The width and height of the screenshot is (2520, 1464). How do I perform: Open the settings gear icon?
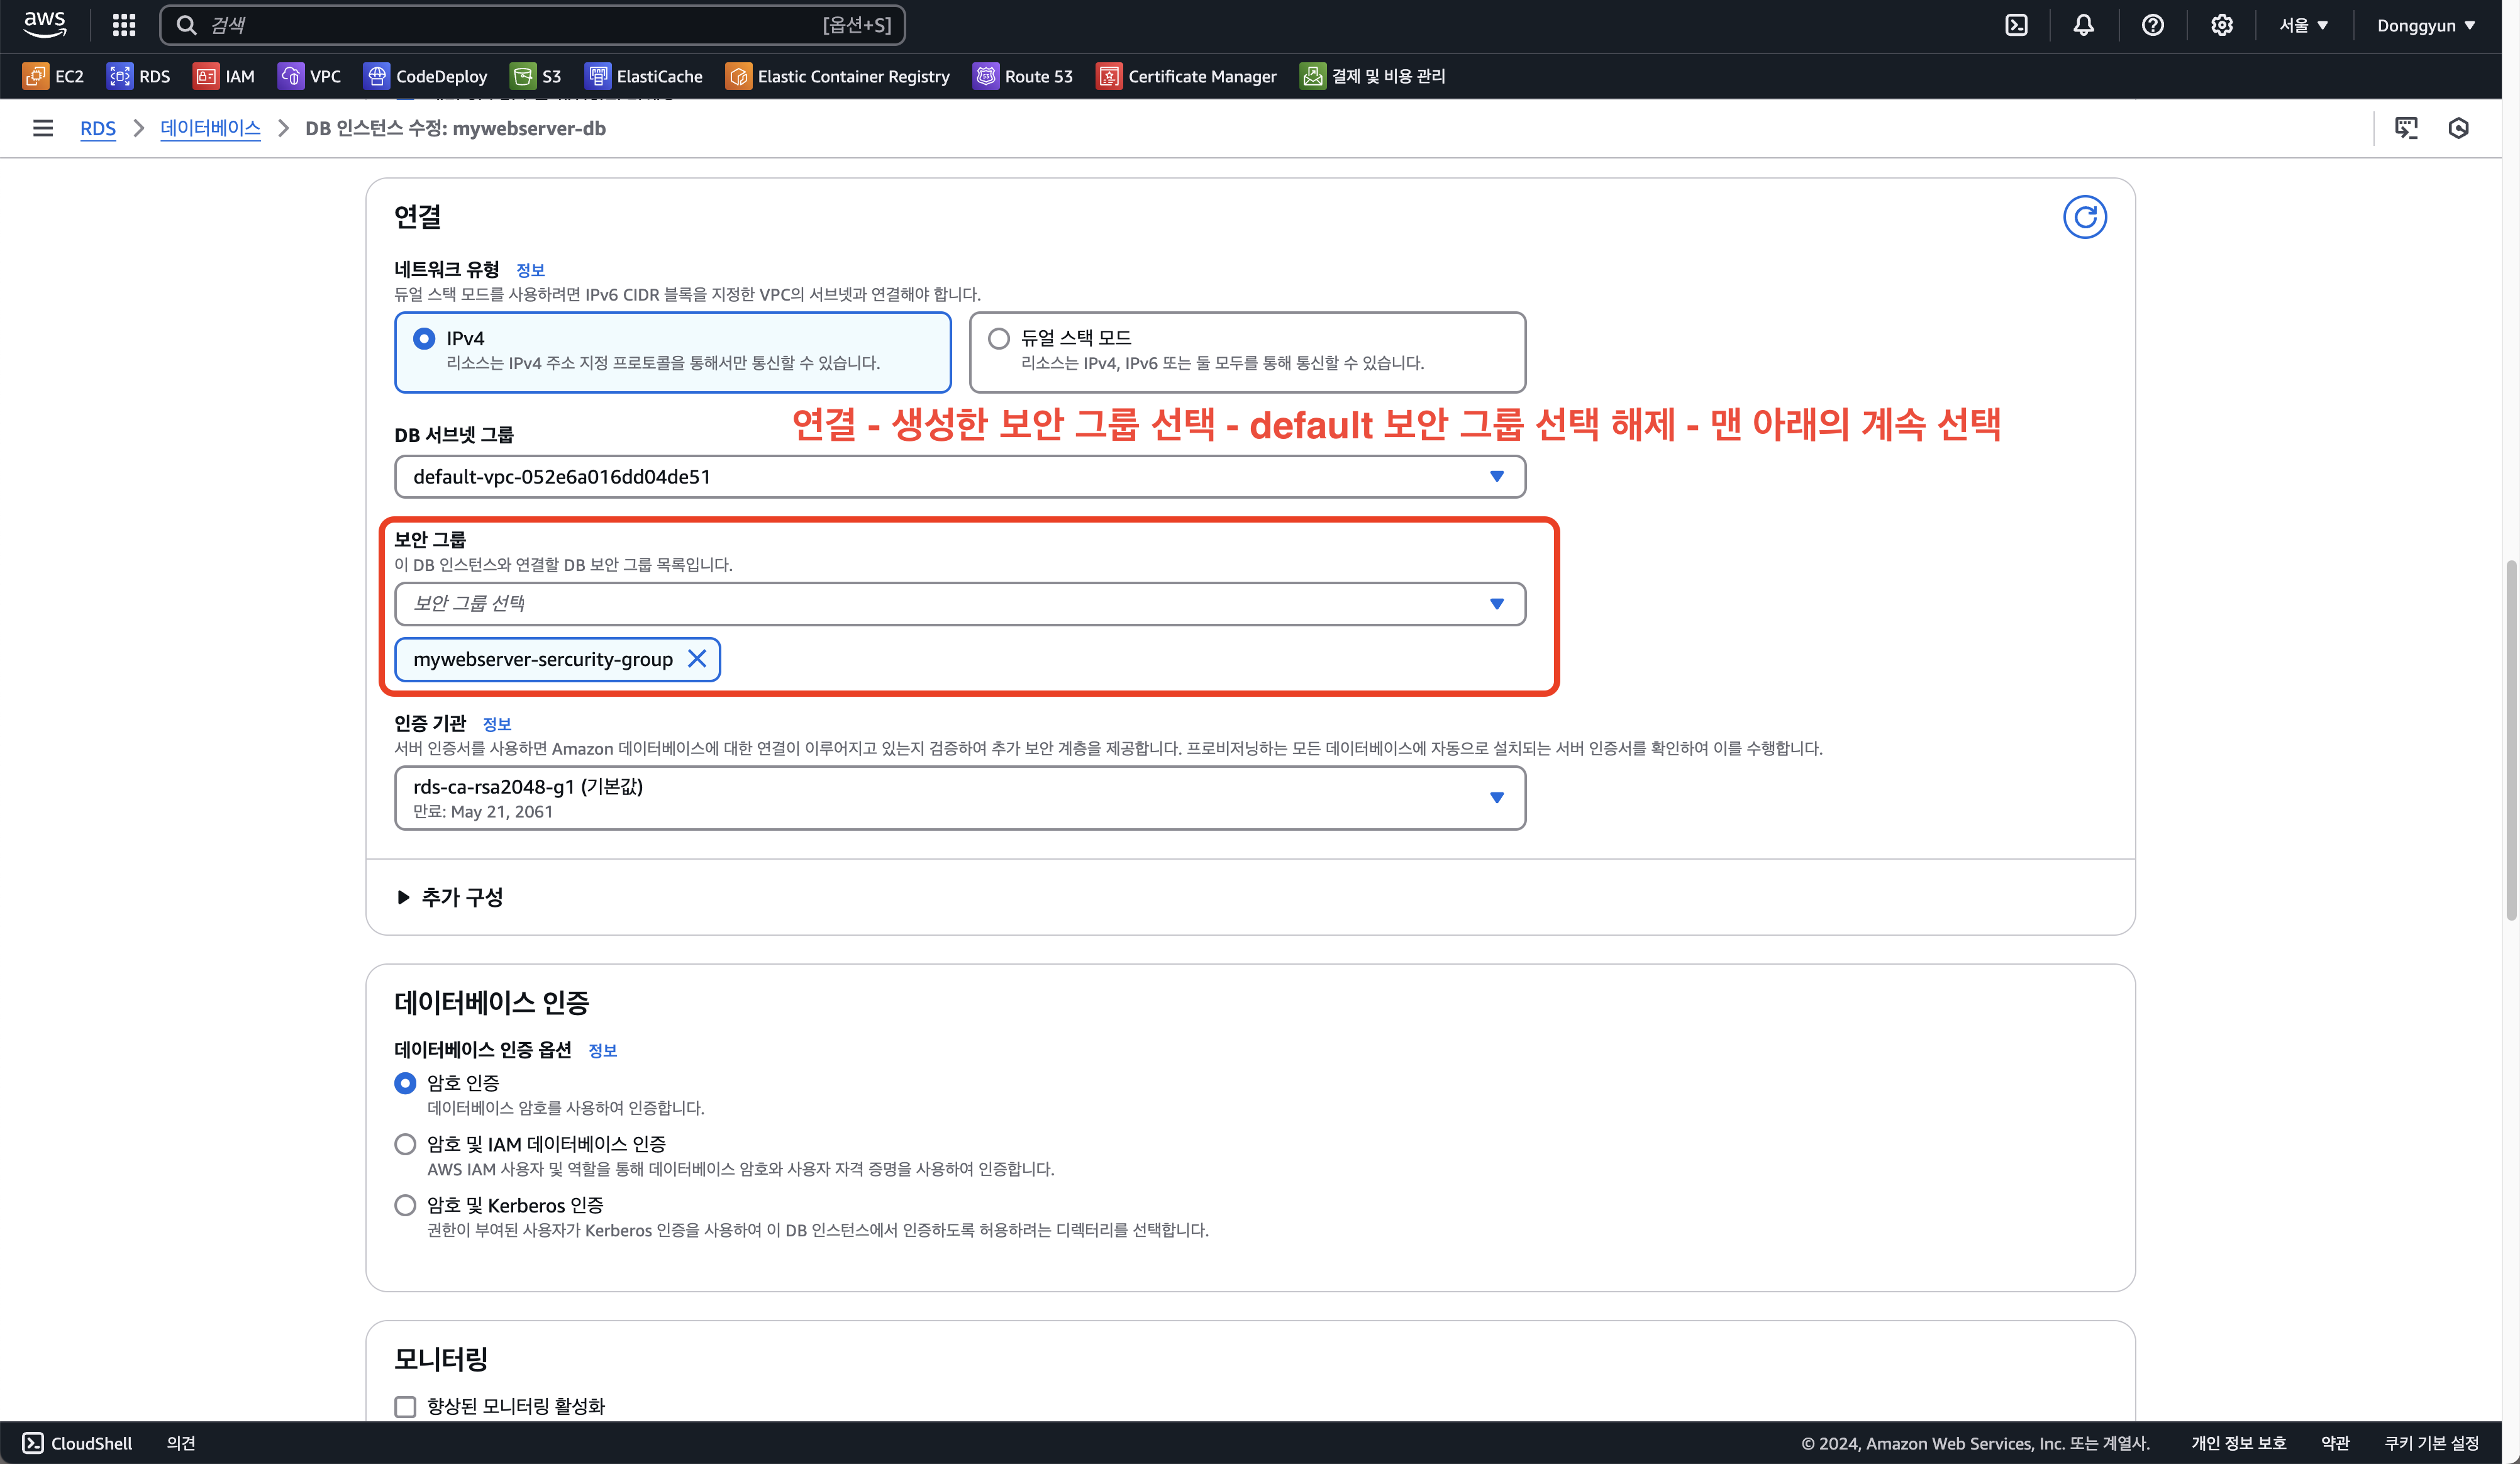2222,25
